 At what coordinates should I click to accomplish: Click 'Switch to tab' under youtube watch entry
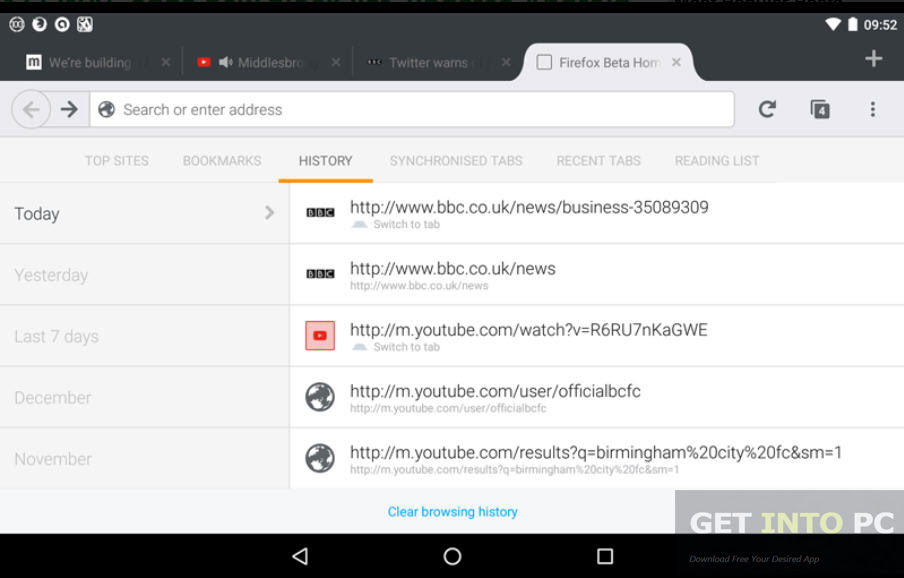pos(406,347)
